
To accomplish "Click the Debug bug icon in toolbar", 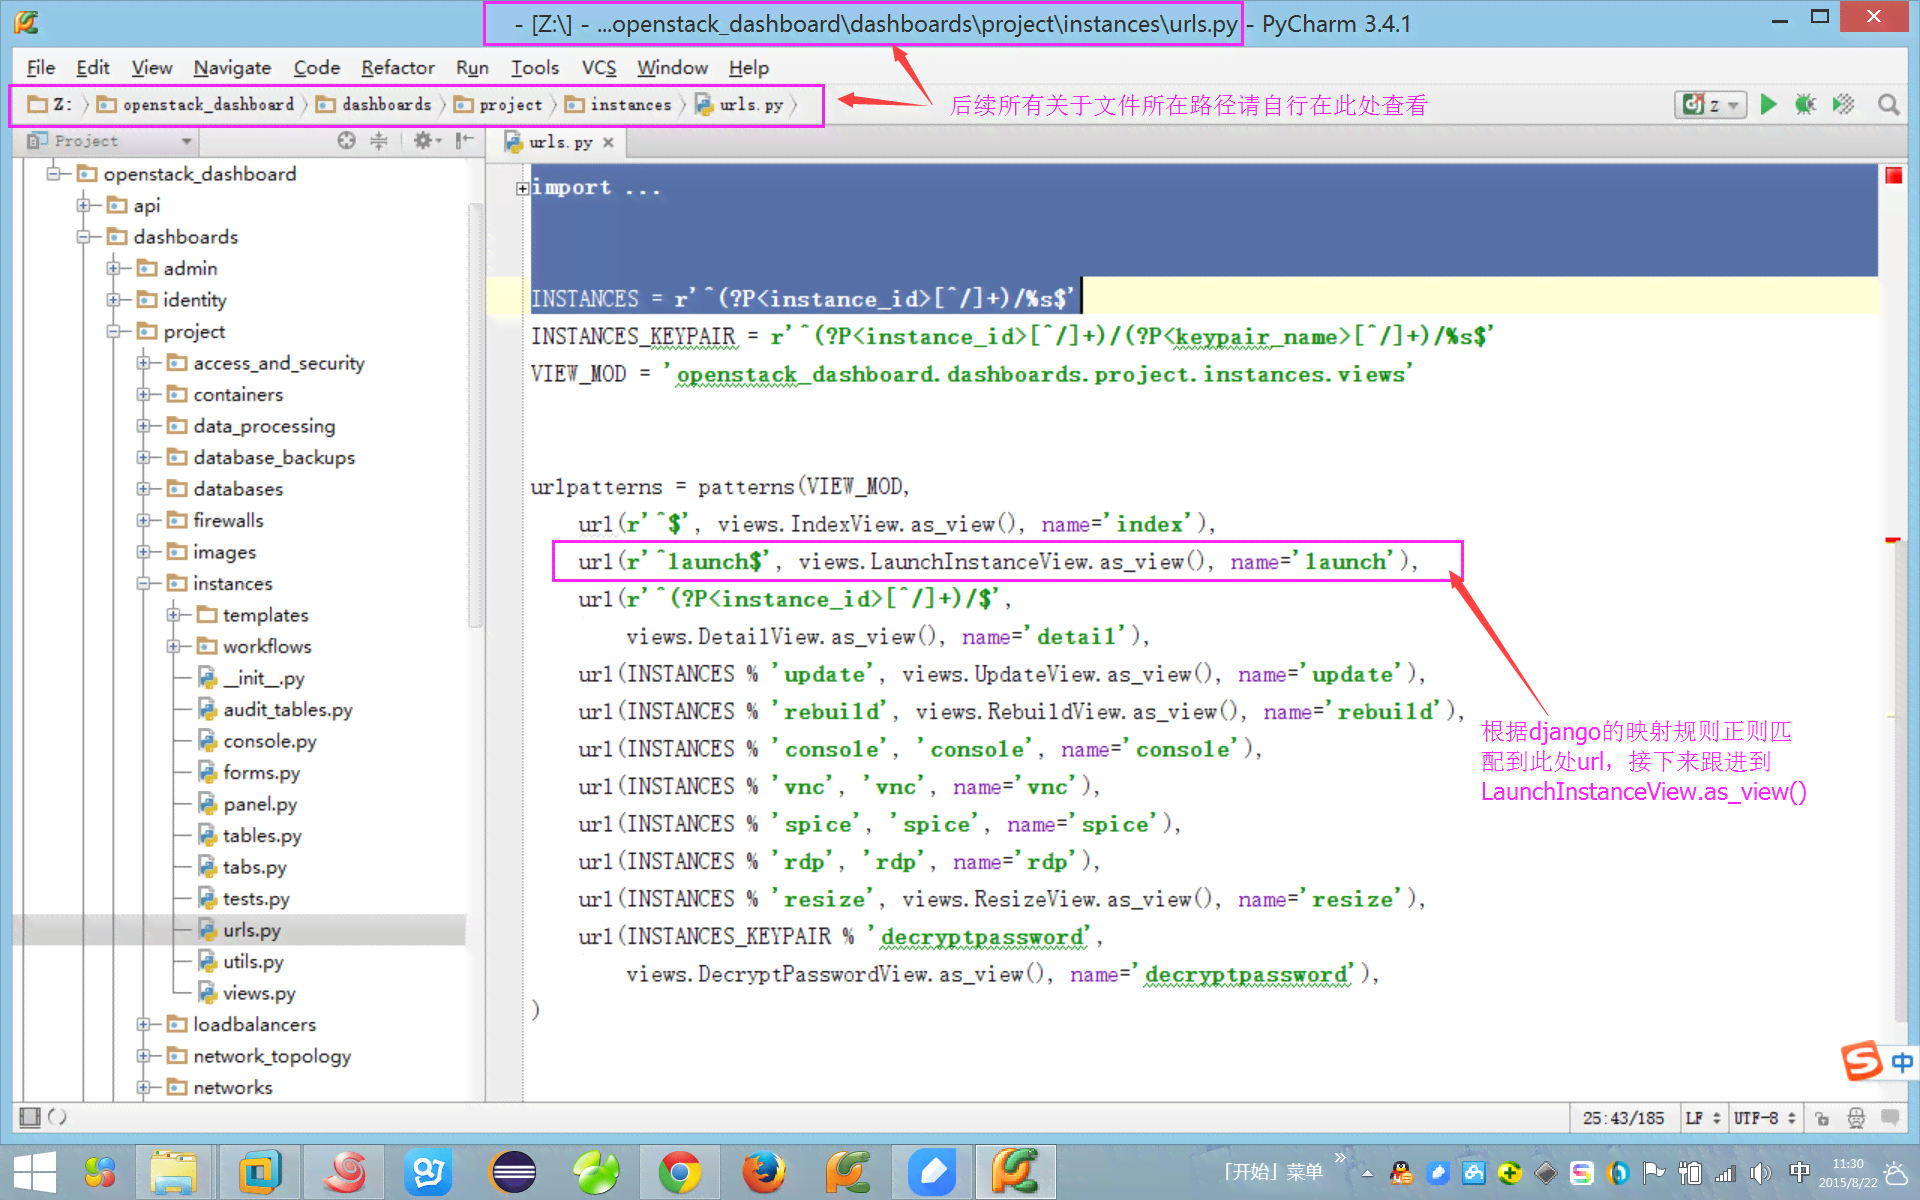I will [x=1805, y=104].
